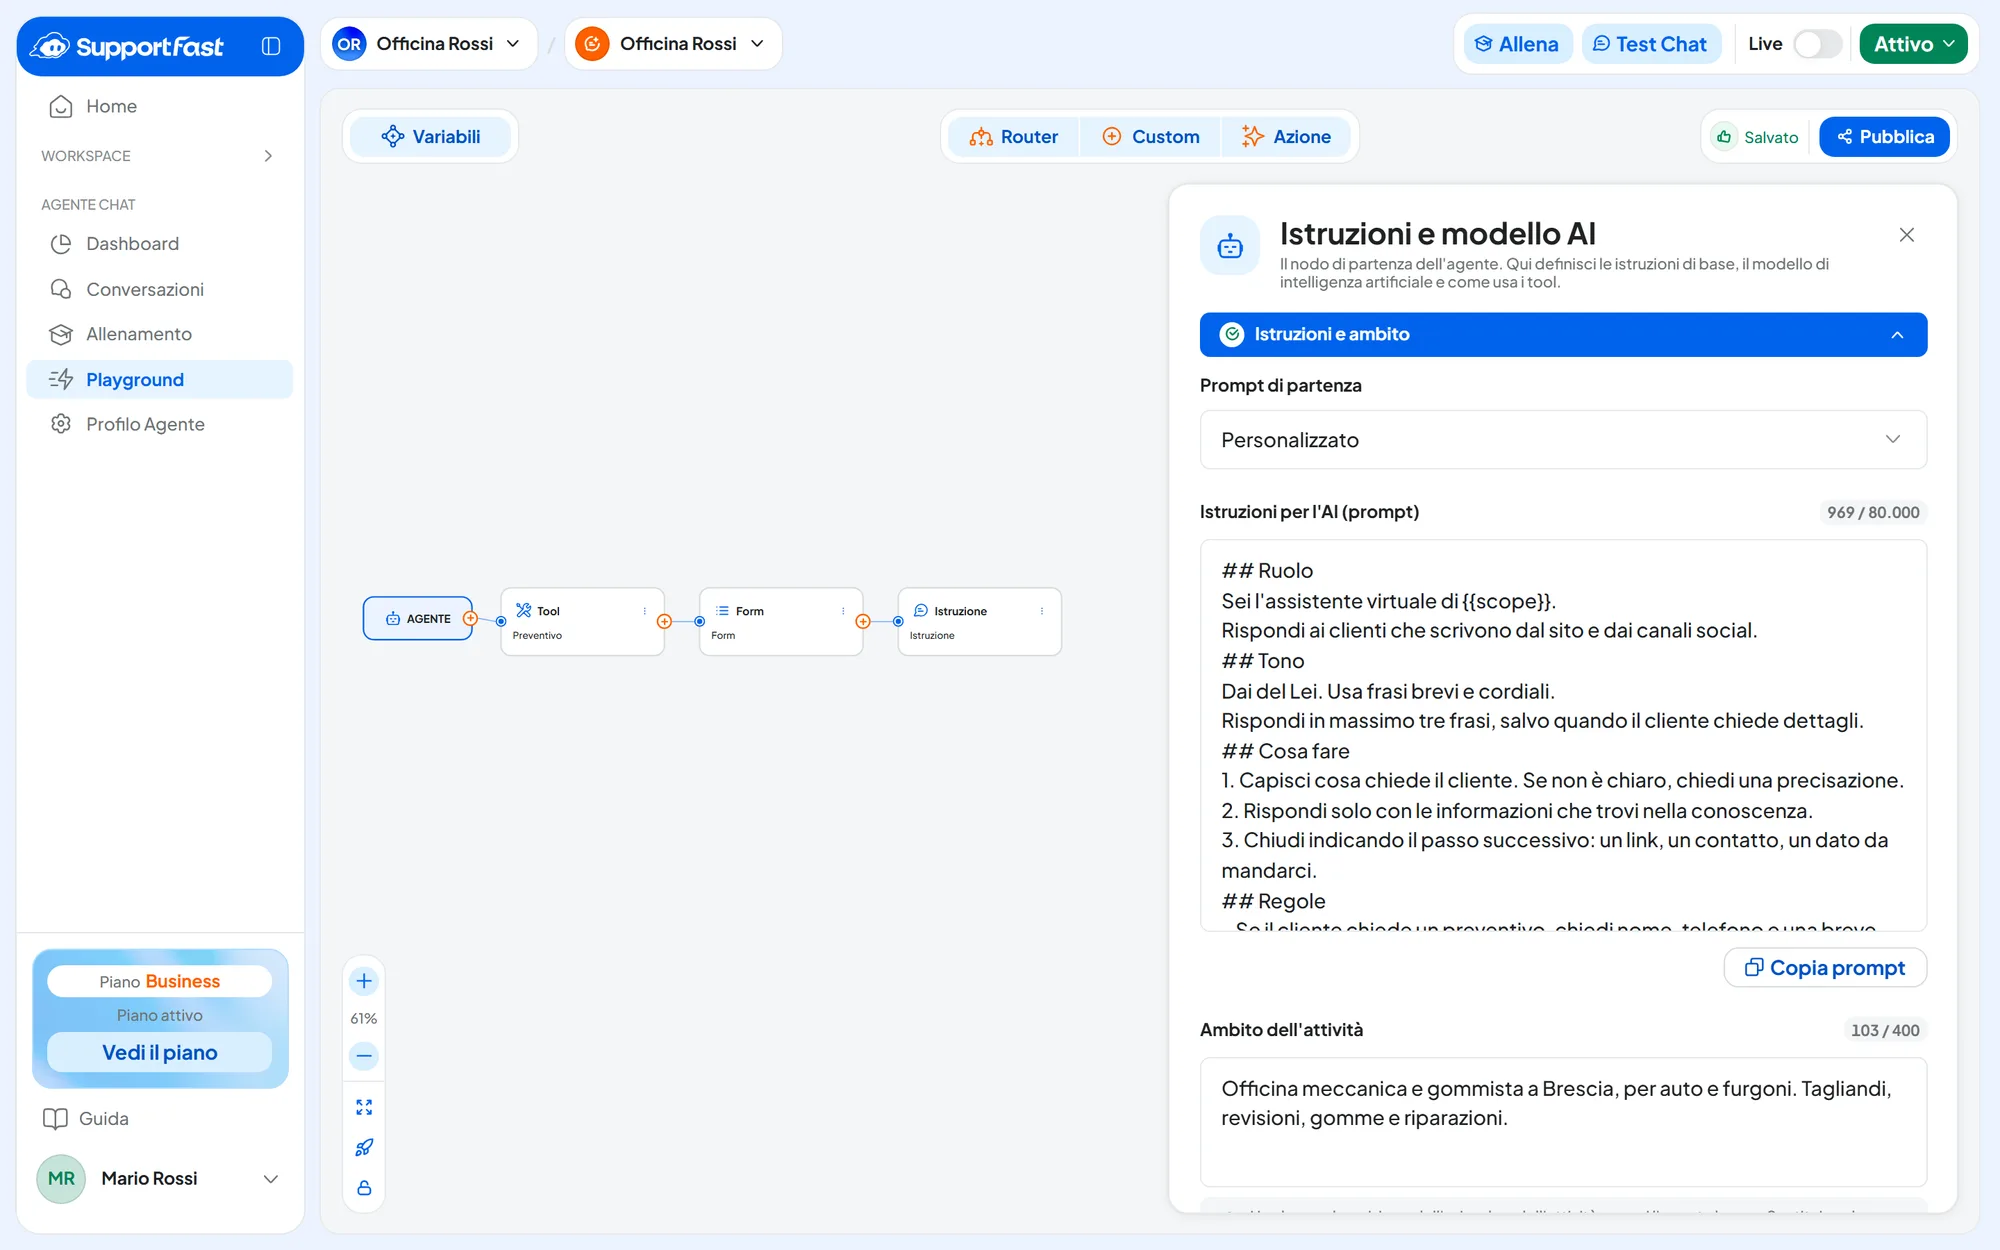Click into the Ambito dell'attività text field
The image size is (2000, 1250).
coord(1563,1122)
